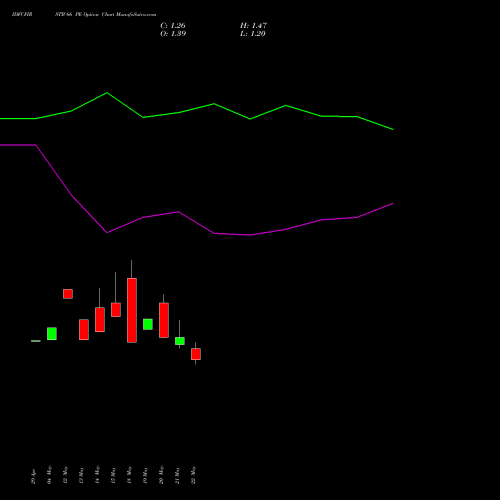Select the green candlestick for 04 May
The image size is (500, 500).
pos(52,334)
